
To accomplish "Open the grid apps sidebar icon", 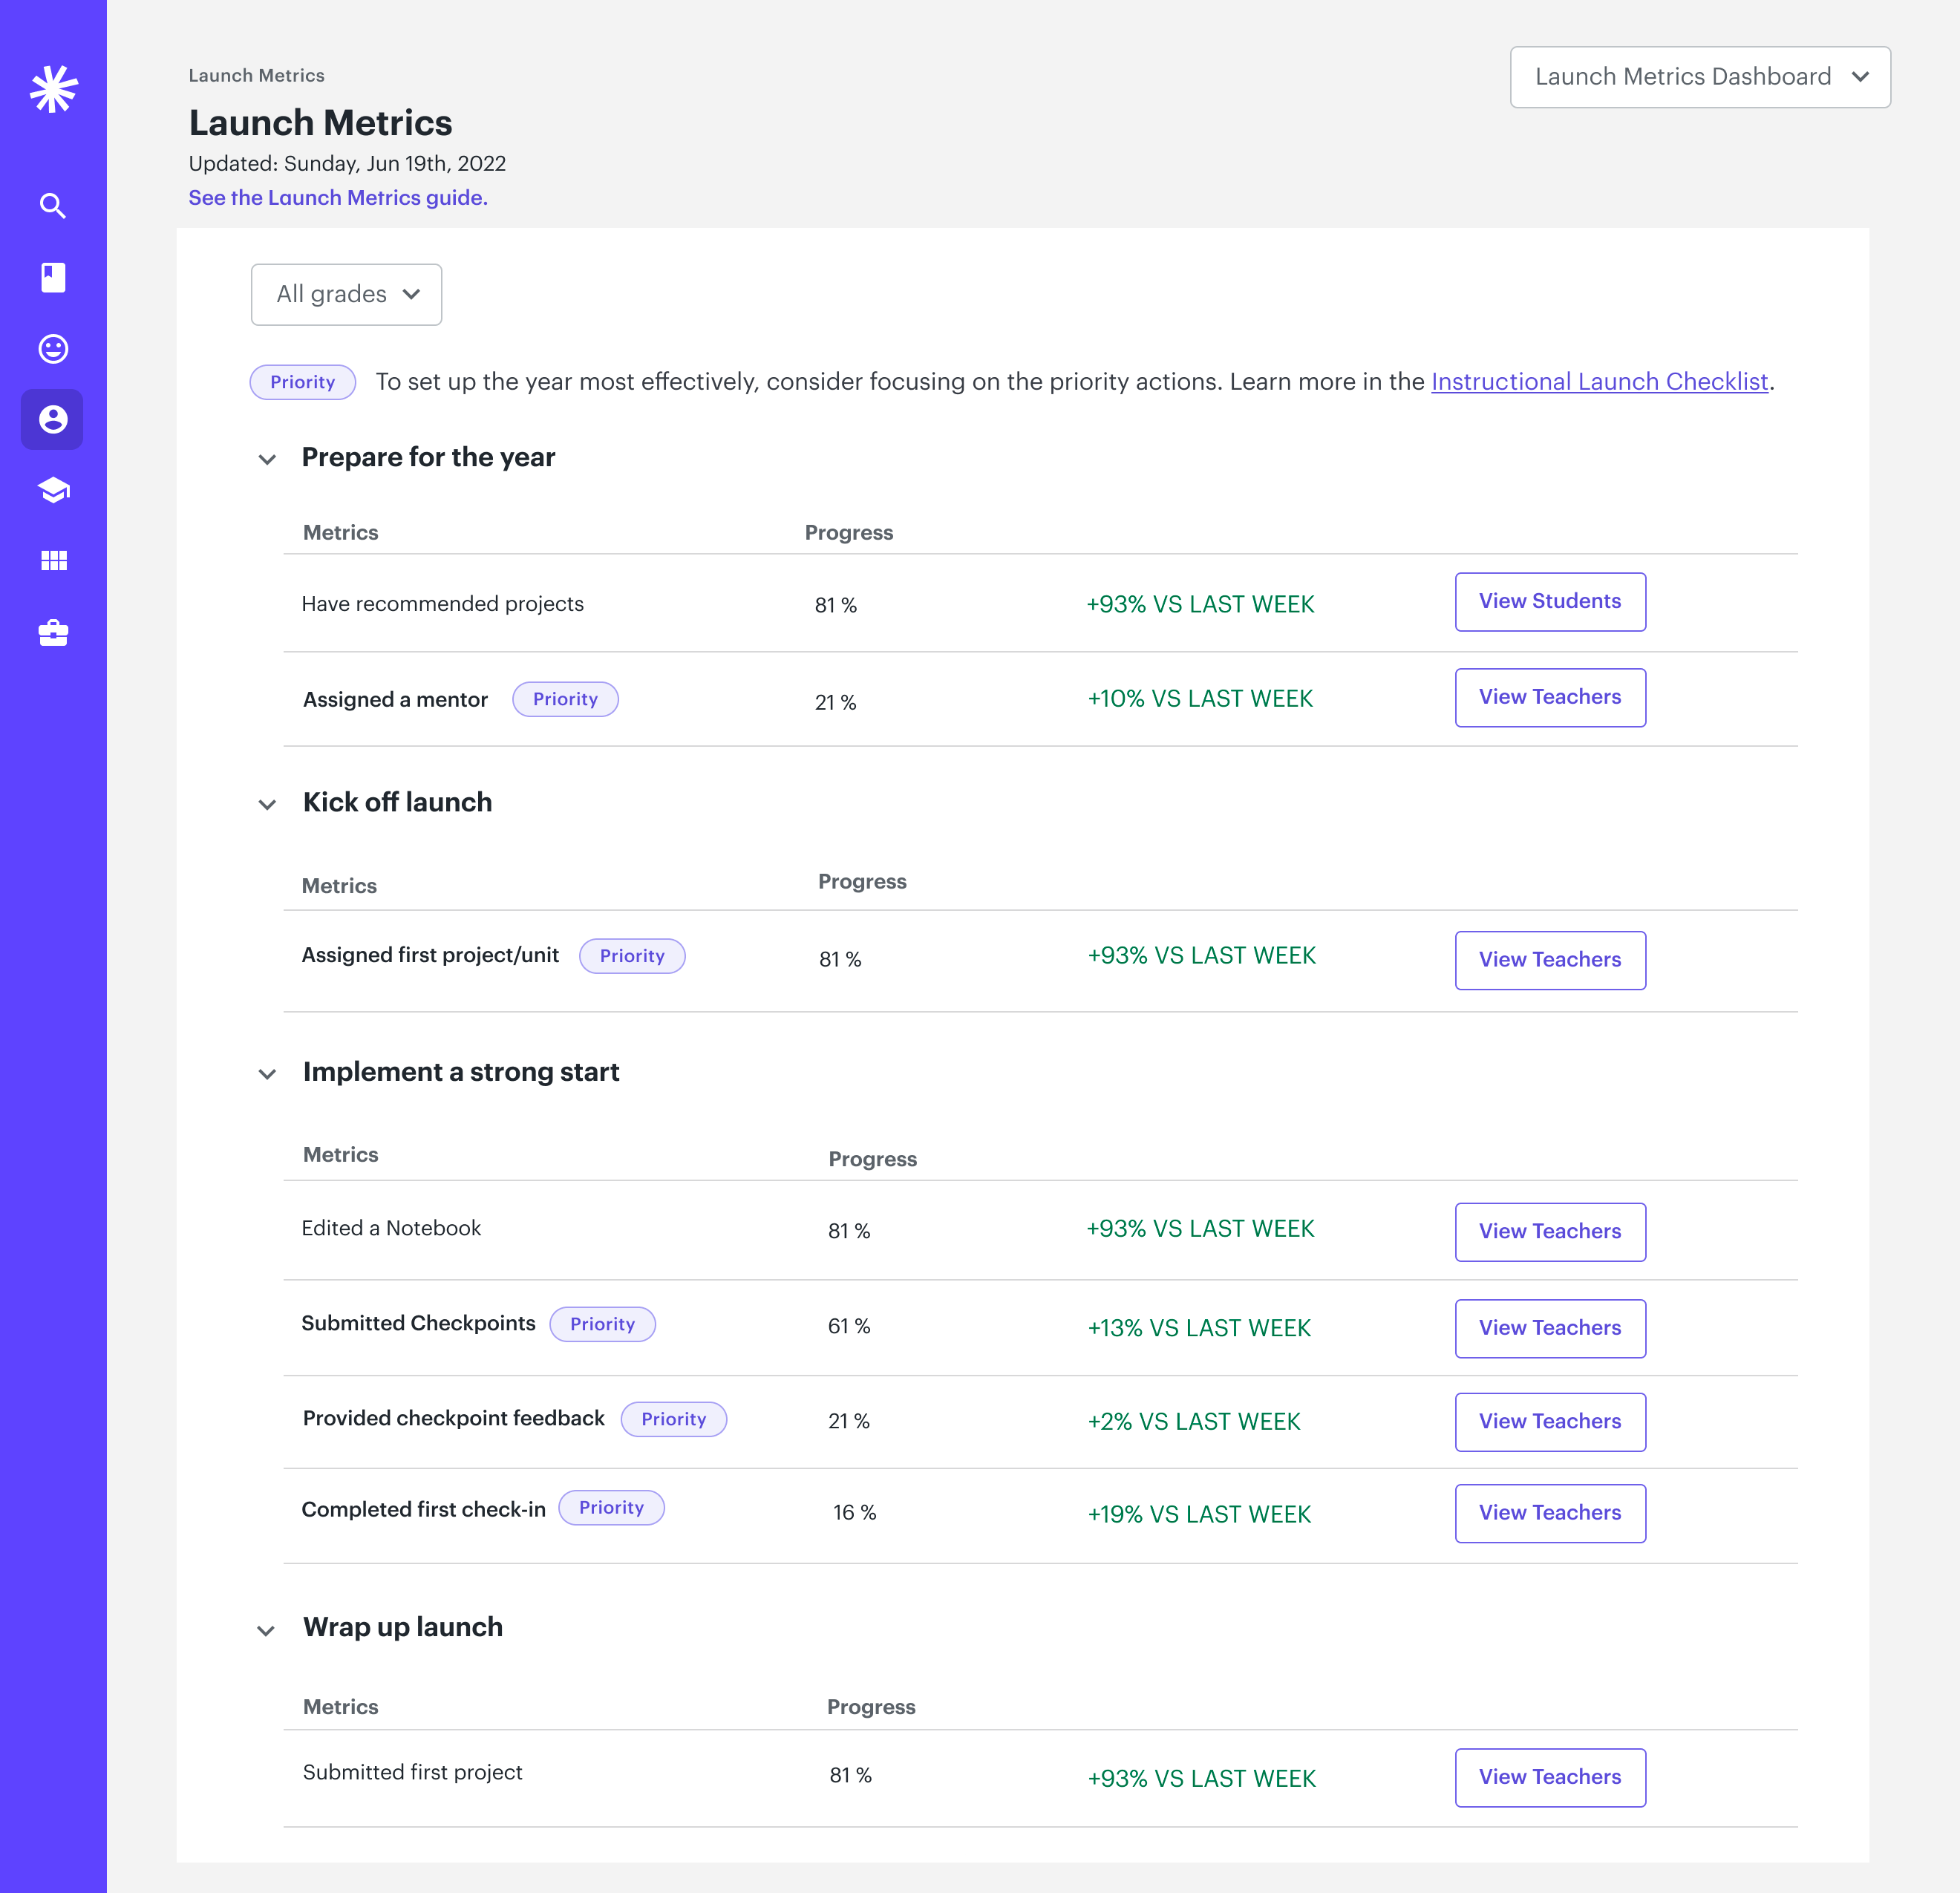I will tap(53, 560).
